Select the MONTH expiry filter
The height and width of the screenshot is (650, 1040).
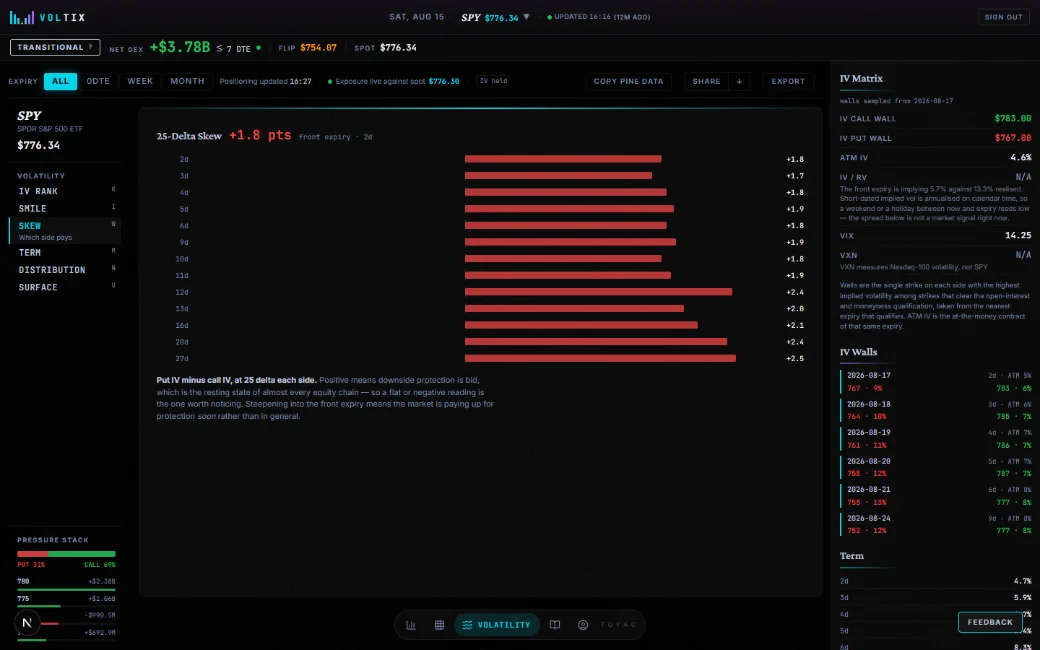[x=187, y=81]
